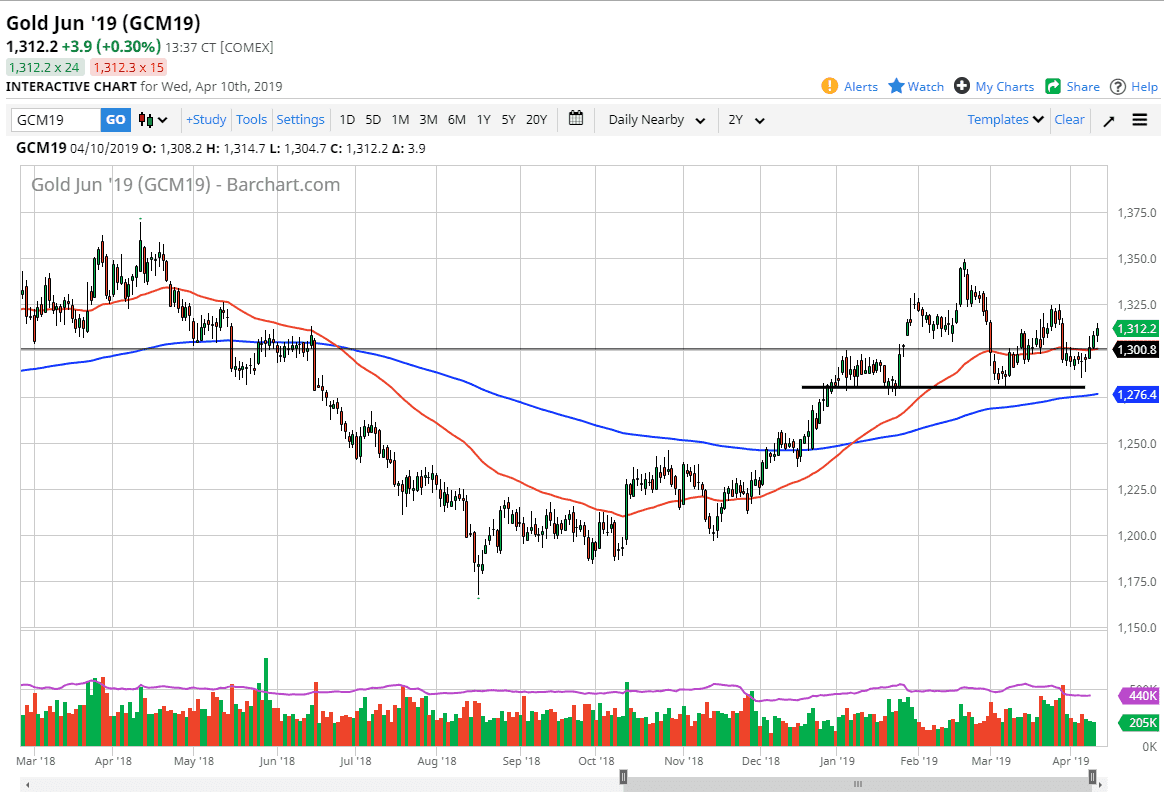
Task: Open the hamburger menu icon
Action: pyautogui.click(x=1140, y=120)
